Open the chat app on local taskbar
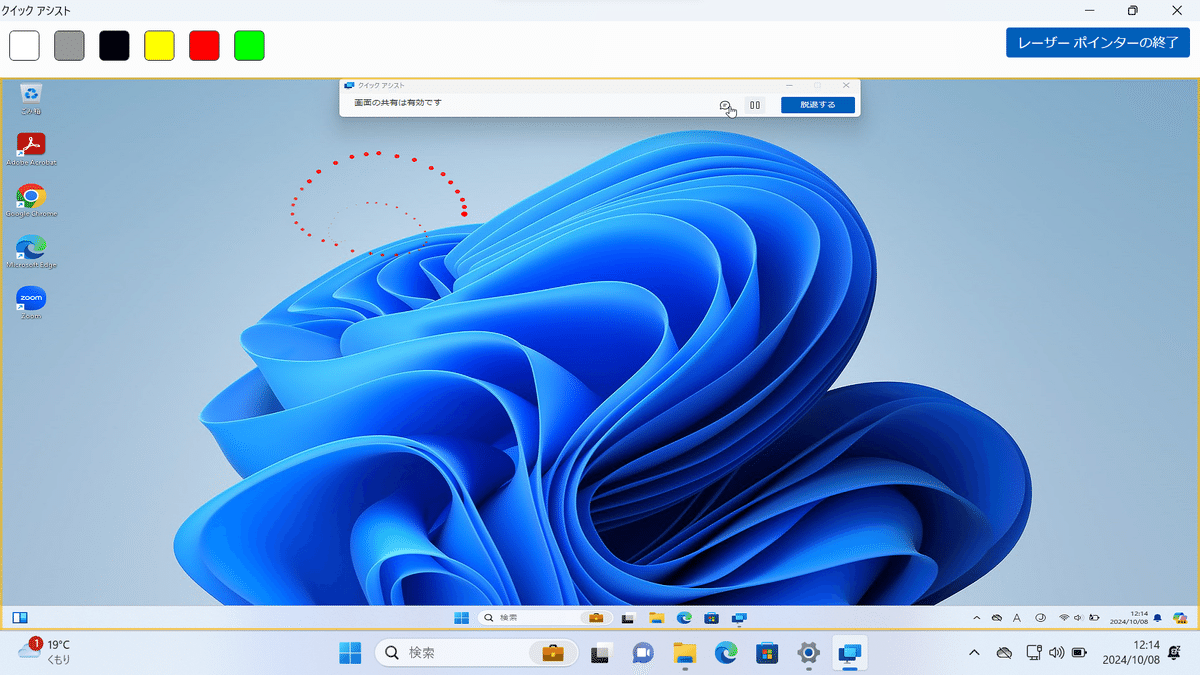1200x675 pixels. point(642,653)
